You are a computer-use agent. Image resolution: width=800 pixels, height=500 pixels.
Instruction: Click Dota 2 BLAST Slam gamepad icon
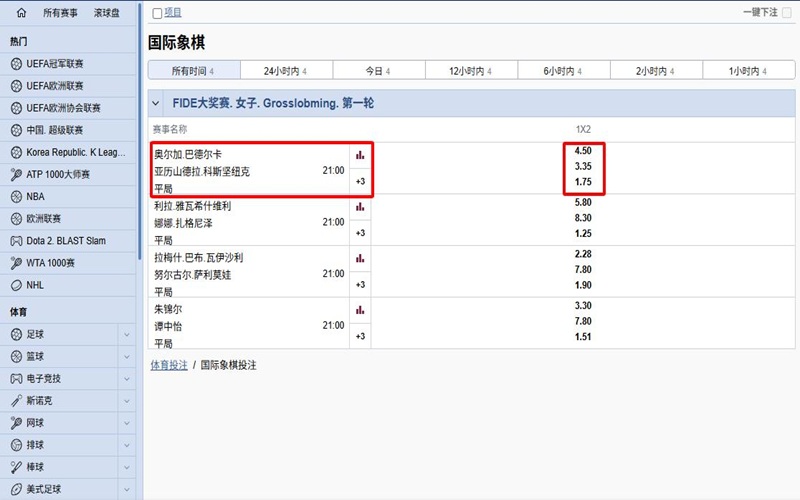[x=16, y=241]
